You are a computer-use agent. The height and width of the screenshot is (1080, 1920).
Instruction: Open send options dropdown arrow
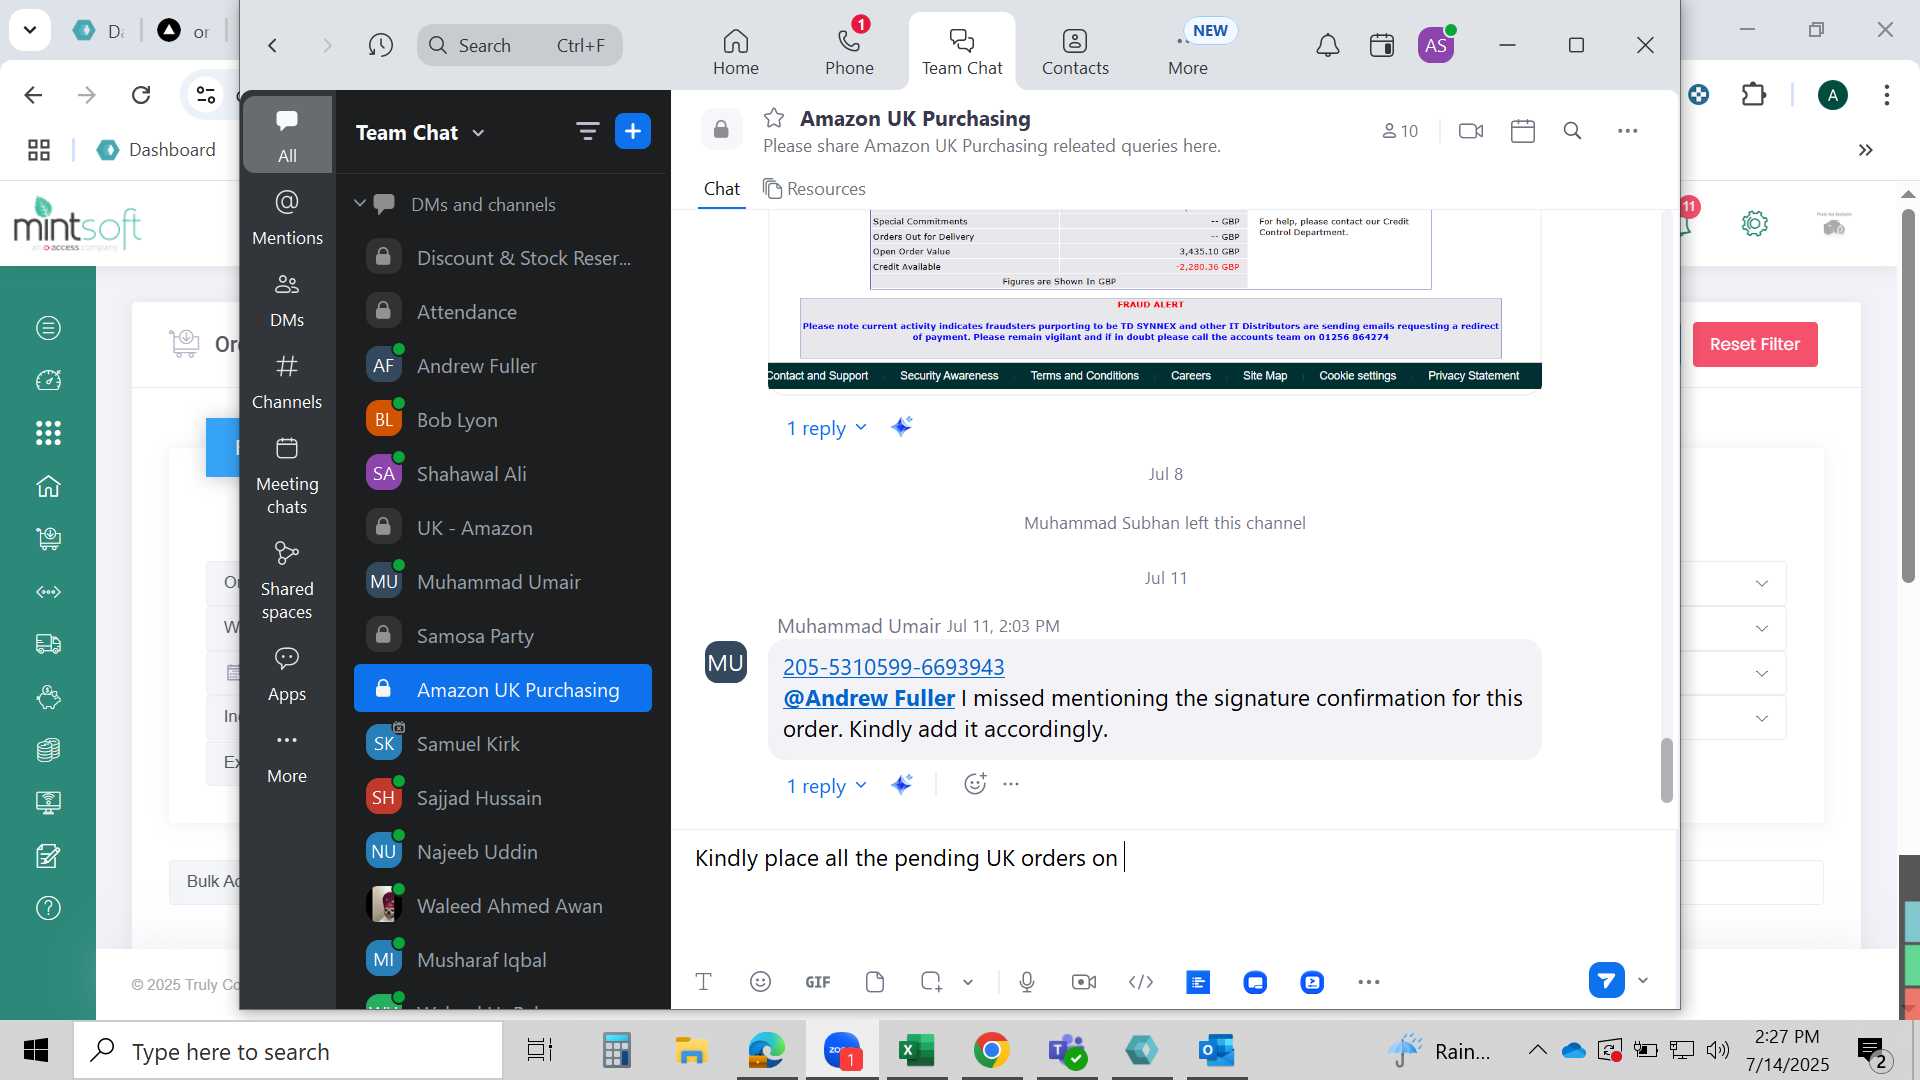tap(1642, 980)
